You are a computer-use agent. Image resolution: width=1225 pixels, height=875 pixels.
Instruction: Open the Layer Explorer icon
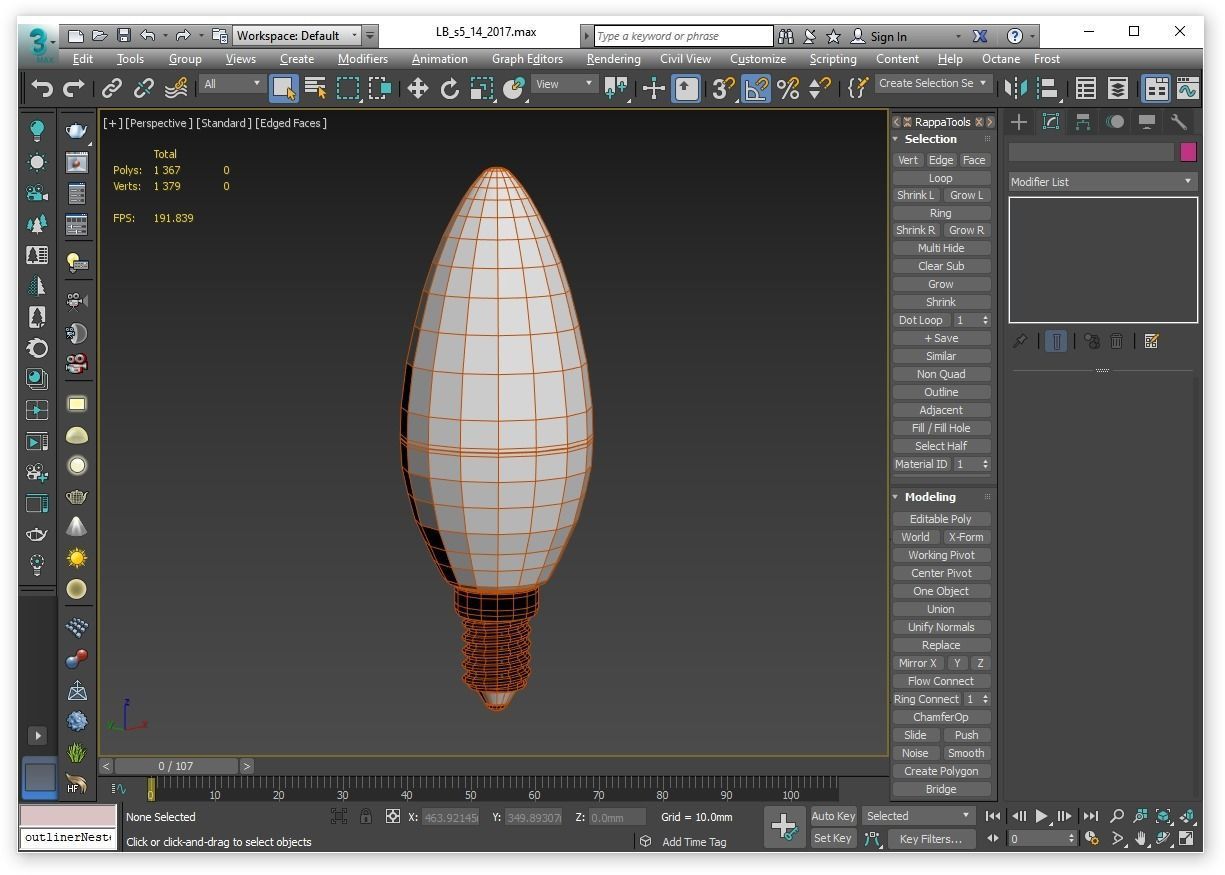click(1118, 88)
